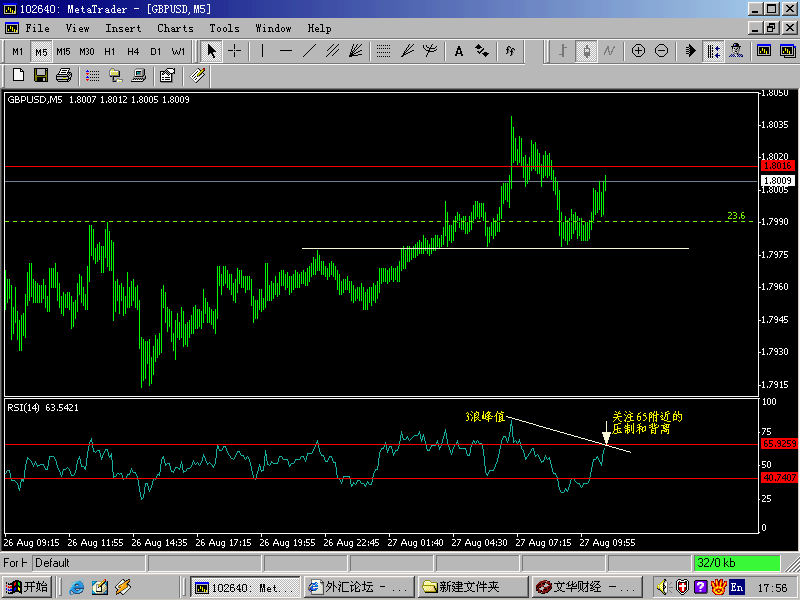This screenshot has height=600, width=800.
Task: Click the last chart window icon in toolbar
Action: [788, 51]
